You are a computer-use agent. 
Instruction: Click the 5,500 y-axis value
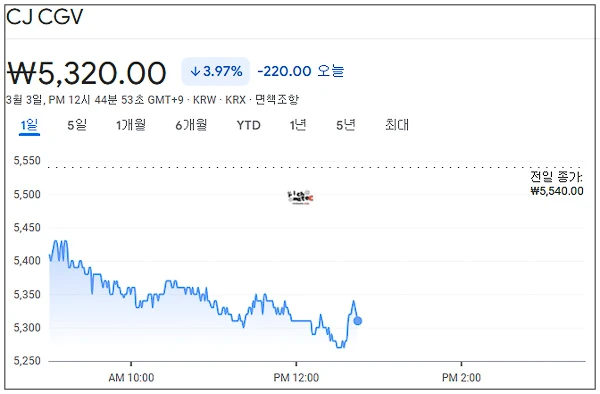[x=27, y=194]
